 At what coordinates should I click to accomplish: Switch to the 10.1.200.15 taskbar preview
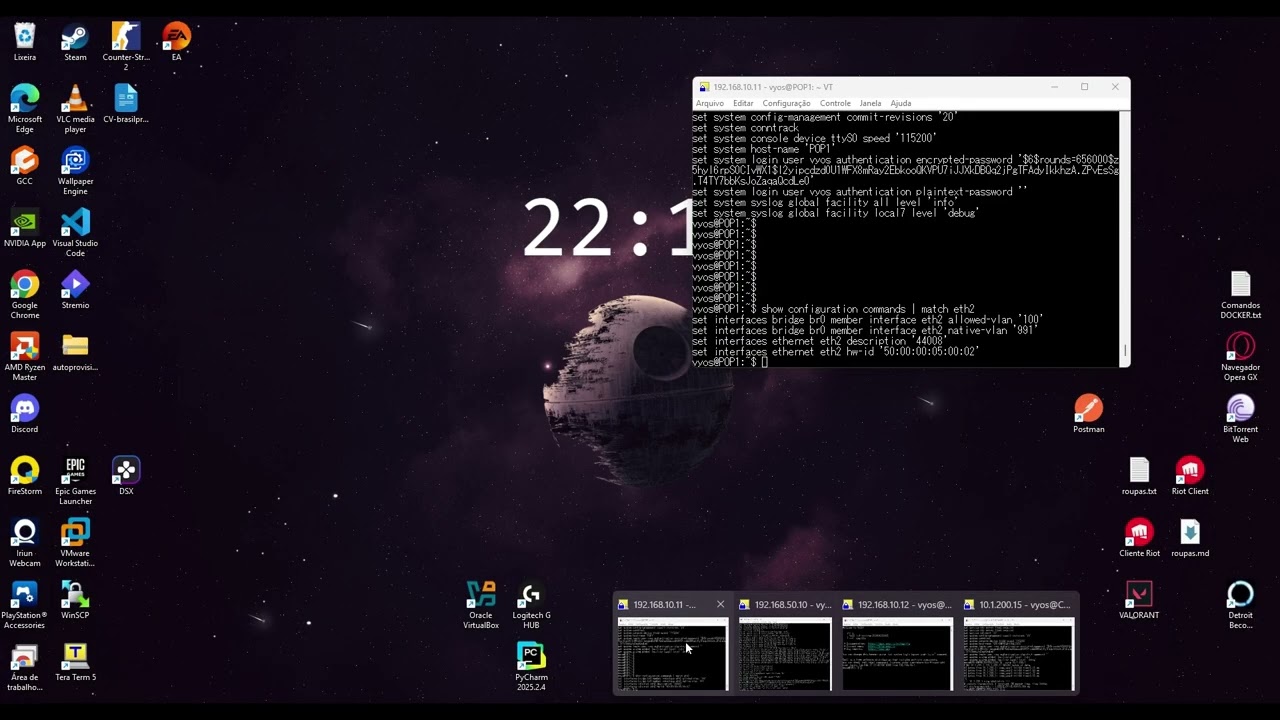[x=1019, y=644]
